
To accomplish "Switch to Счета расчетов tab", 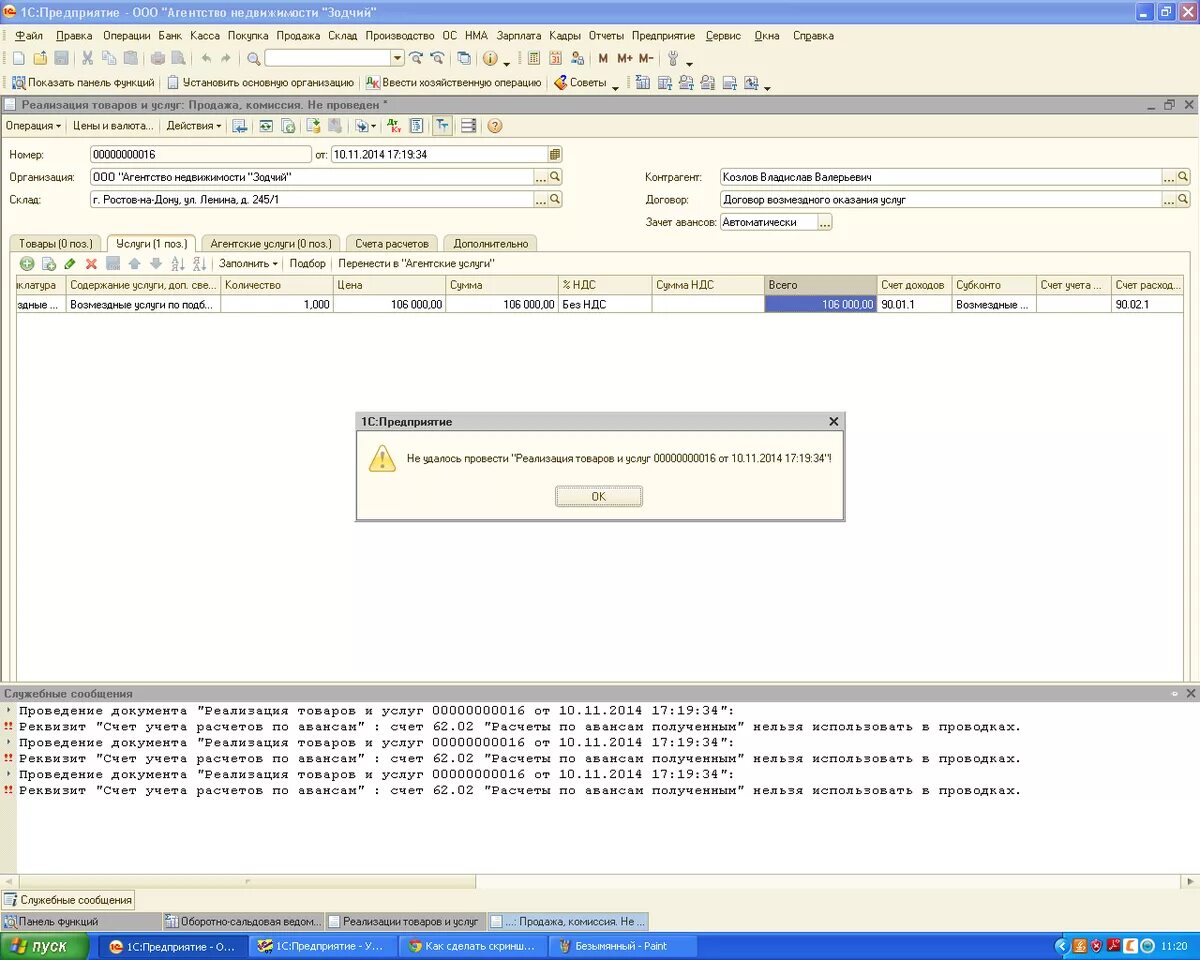I will (392, 243).
